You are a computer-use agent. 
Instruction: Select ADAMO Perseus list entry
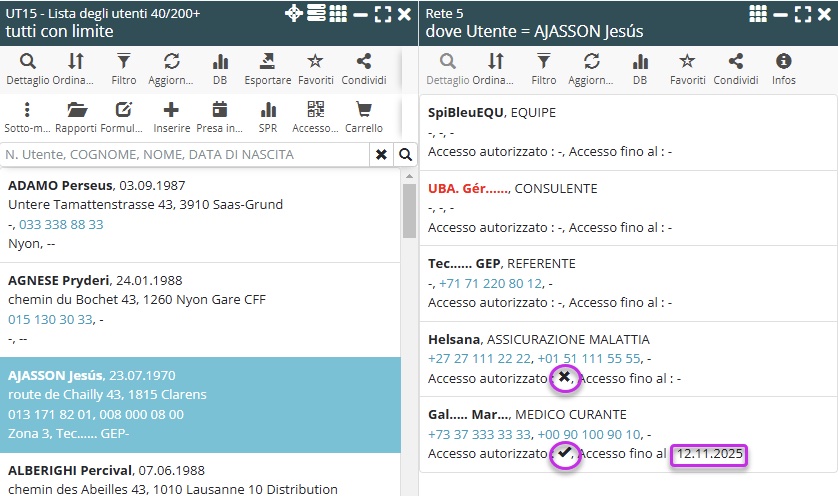pos(200,214)
